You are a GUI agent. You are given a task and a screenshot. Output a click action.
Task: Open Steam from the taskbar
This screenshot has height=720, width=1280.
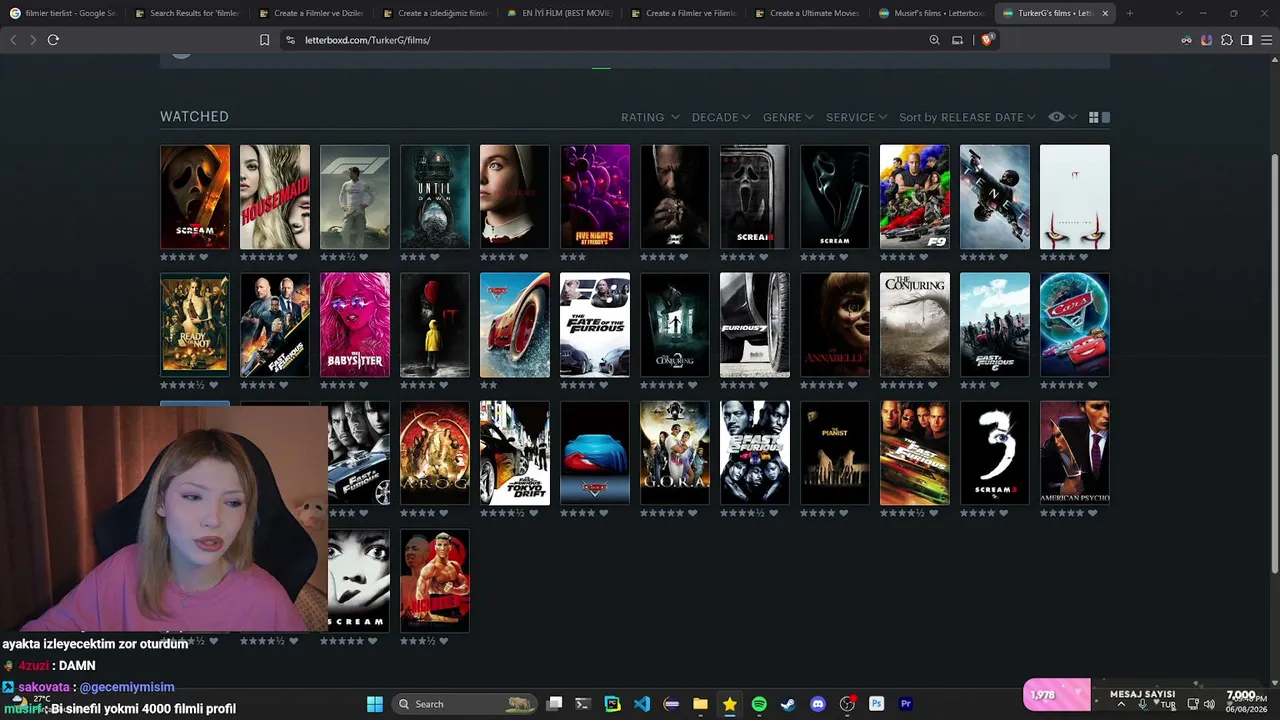coord(788,704)
